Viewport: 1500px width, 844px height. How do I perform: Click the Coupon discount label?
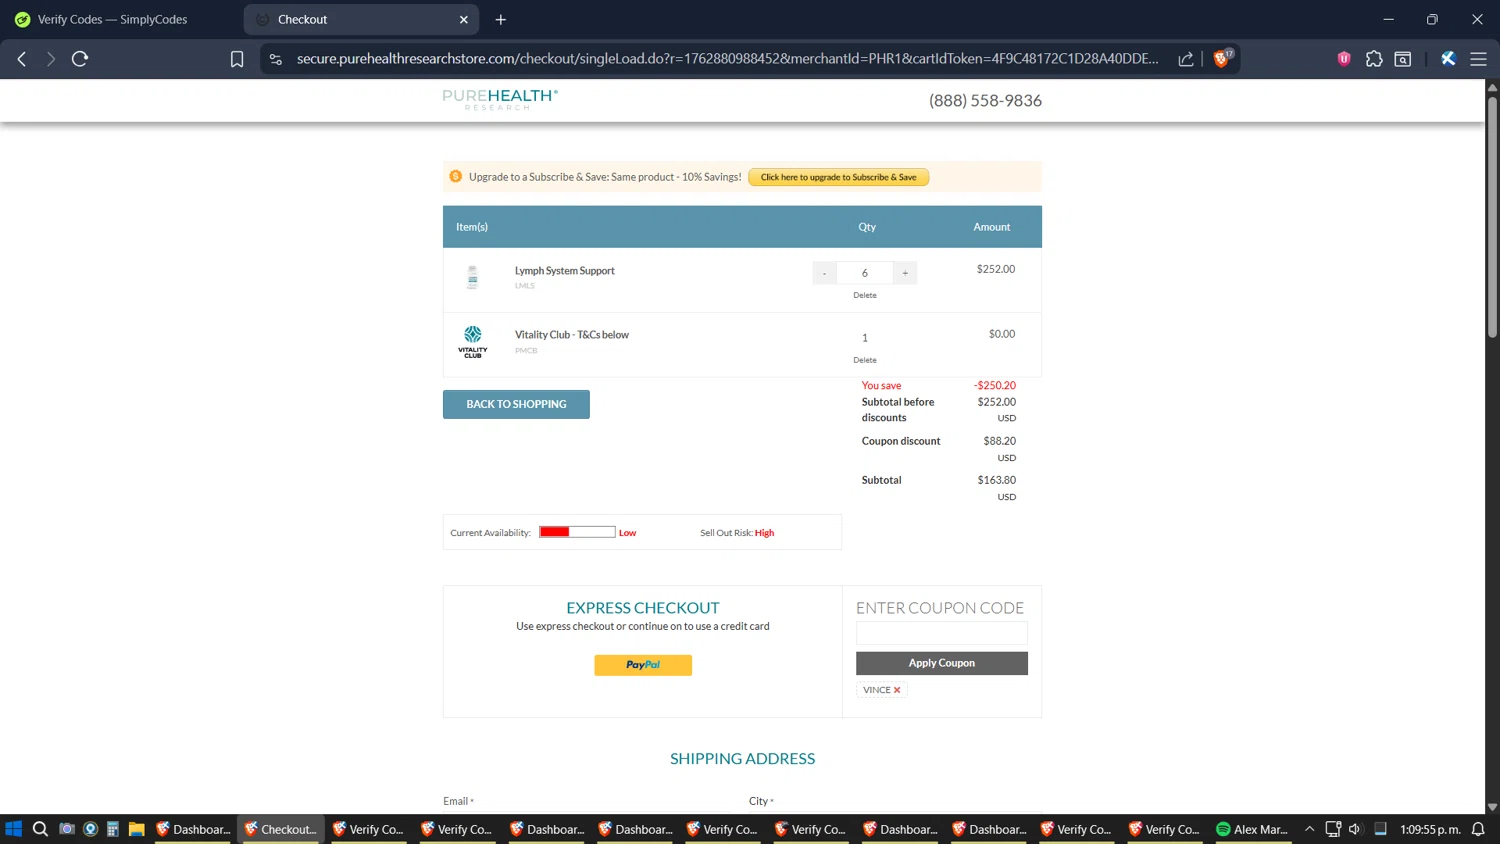tap(901, 441)
